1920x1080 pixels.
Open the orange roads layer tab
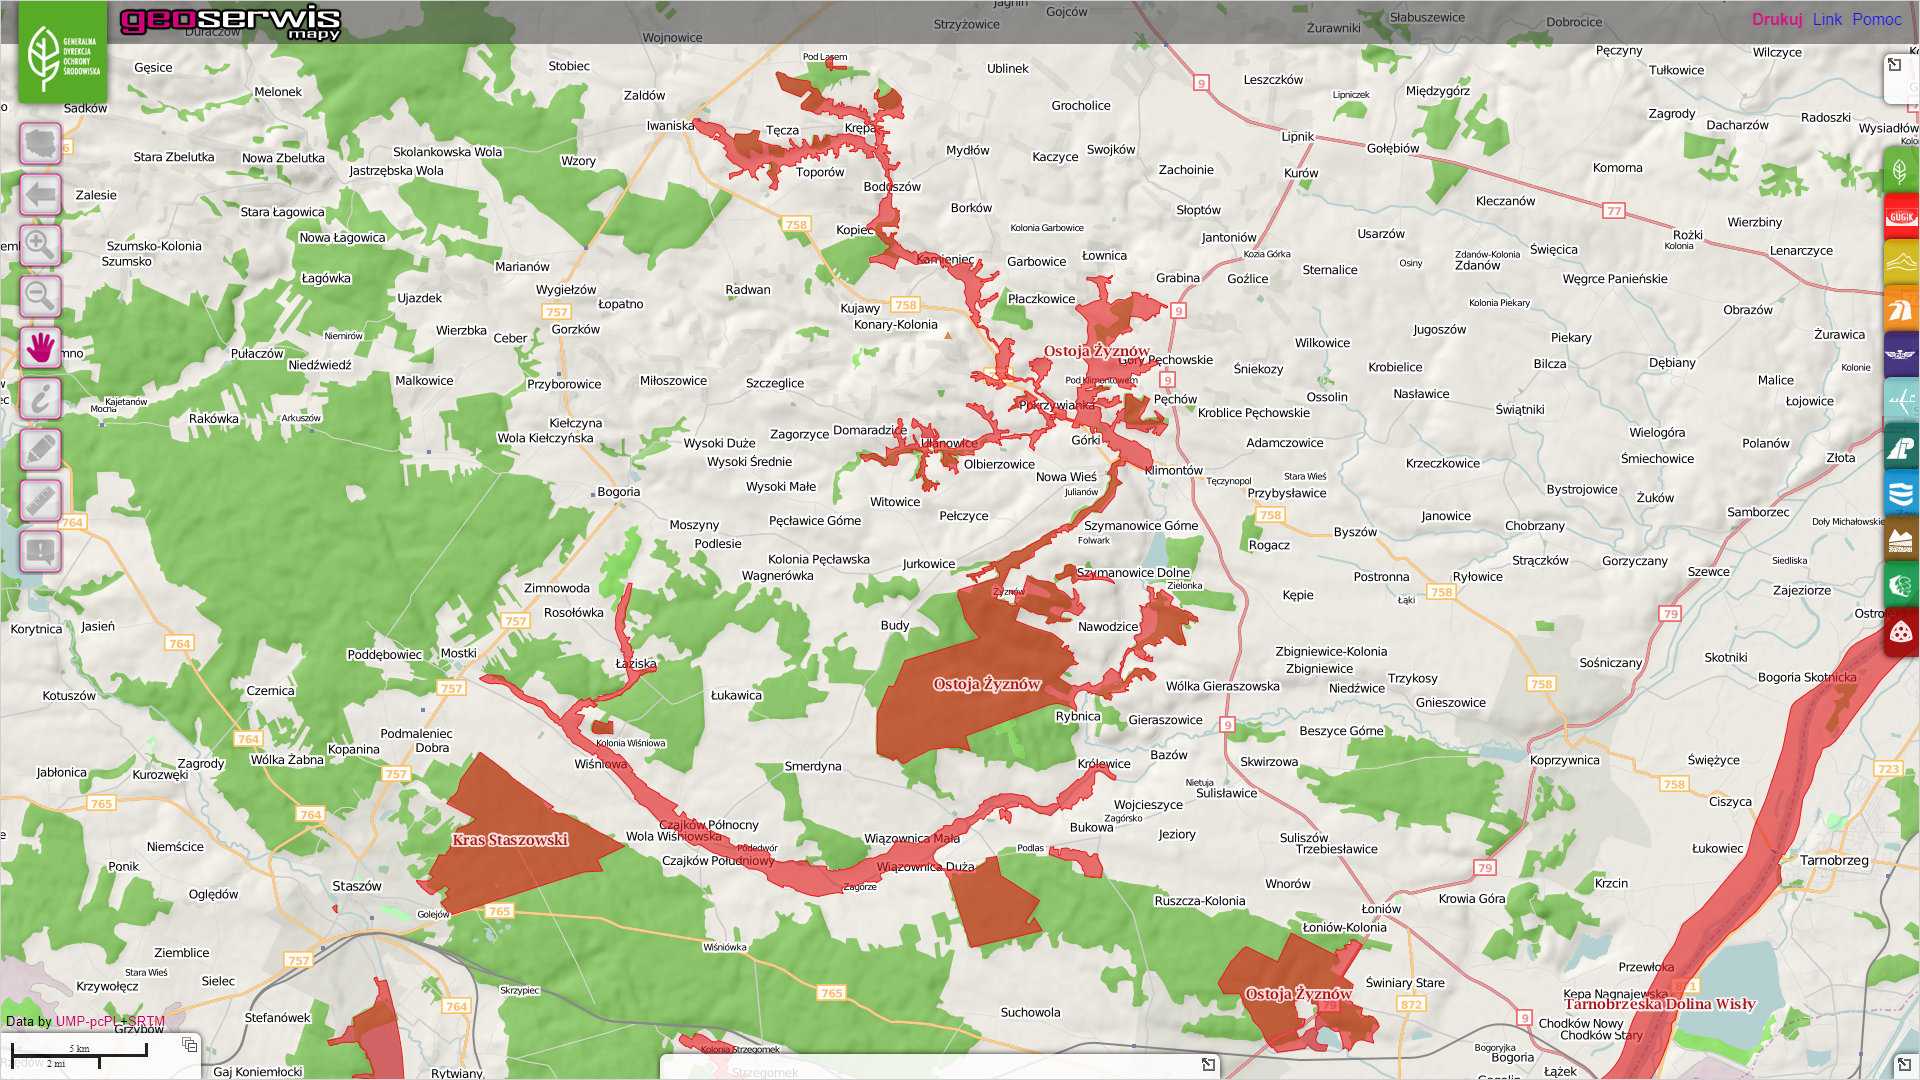pos(1901,309)
